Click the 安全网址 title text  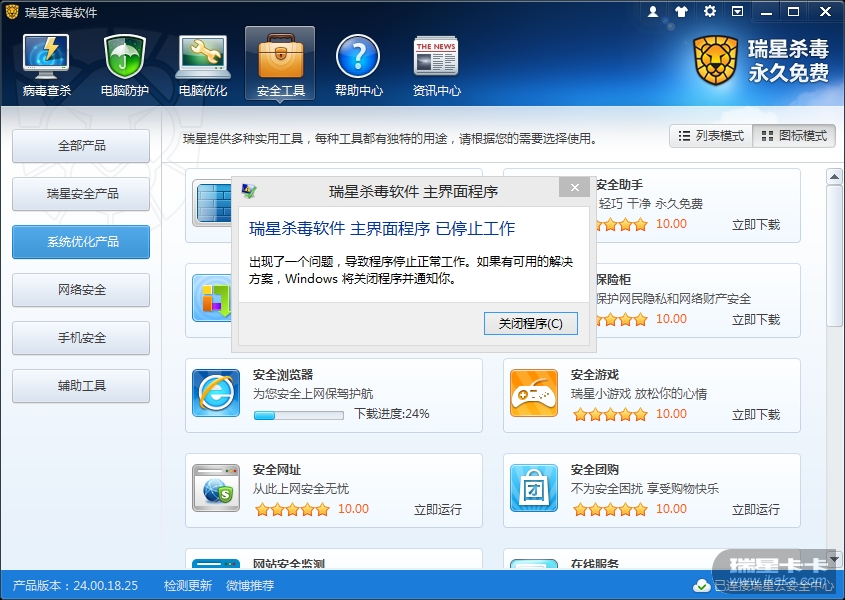click(x=277, y=470)
